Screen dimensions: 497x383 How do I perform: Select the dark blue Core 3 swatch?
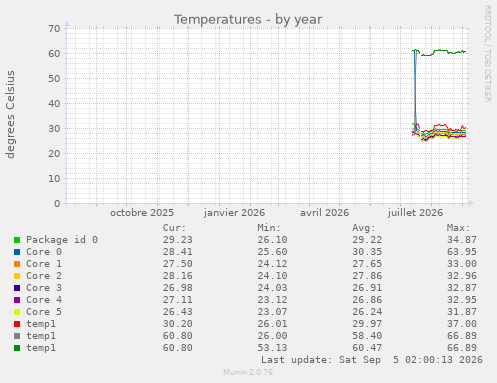pyautogui.click(x=17, y=288)
